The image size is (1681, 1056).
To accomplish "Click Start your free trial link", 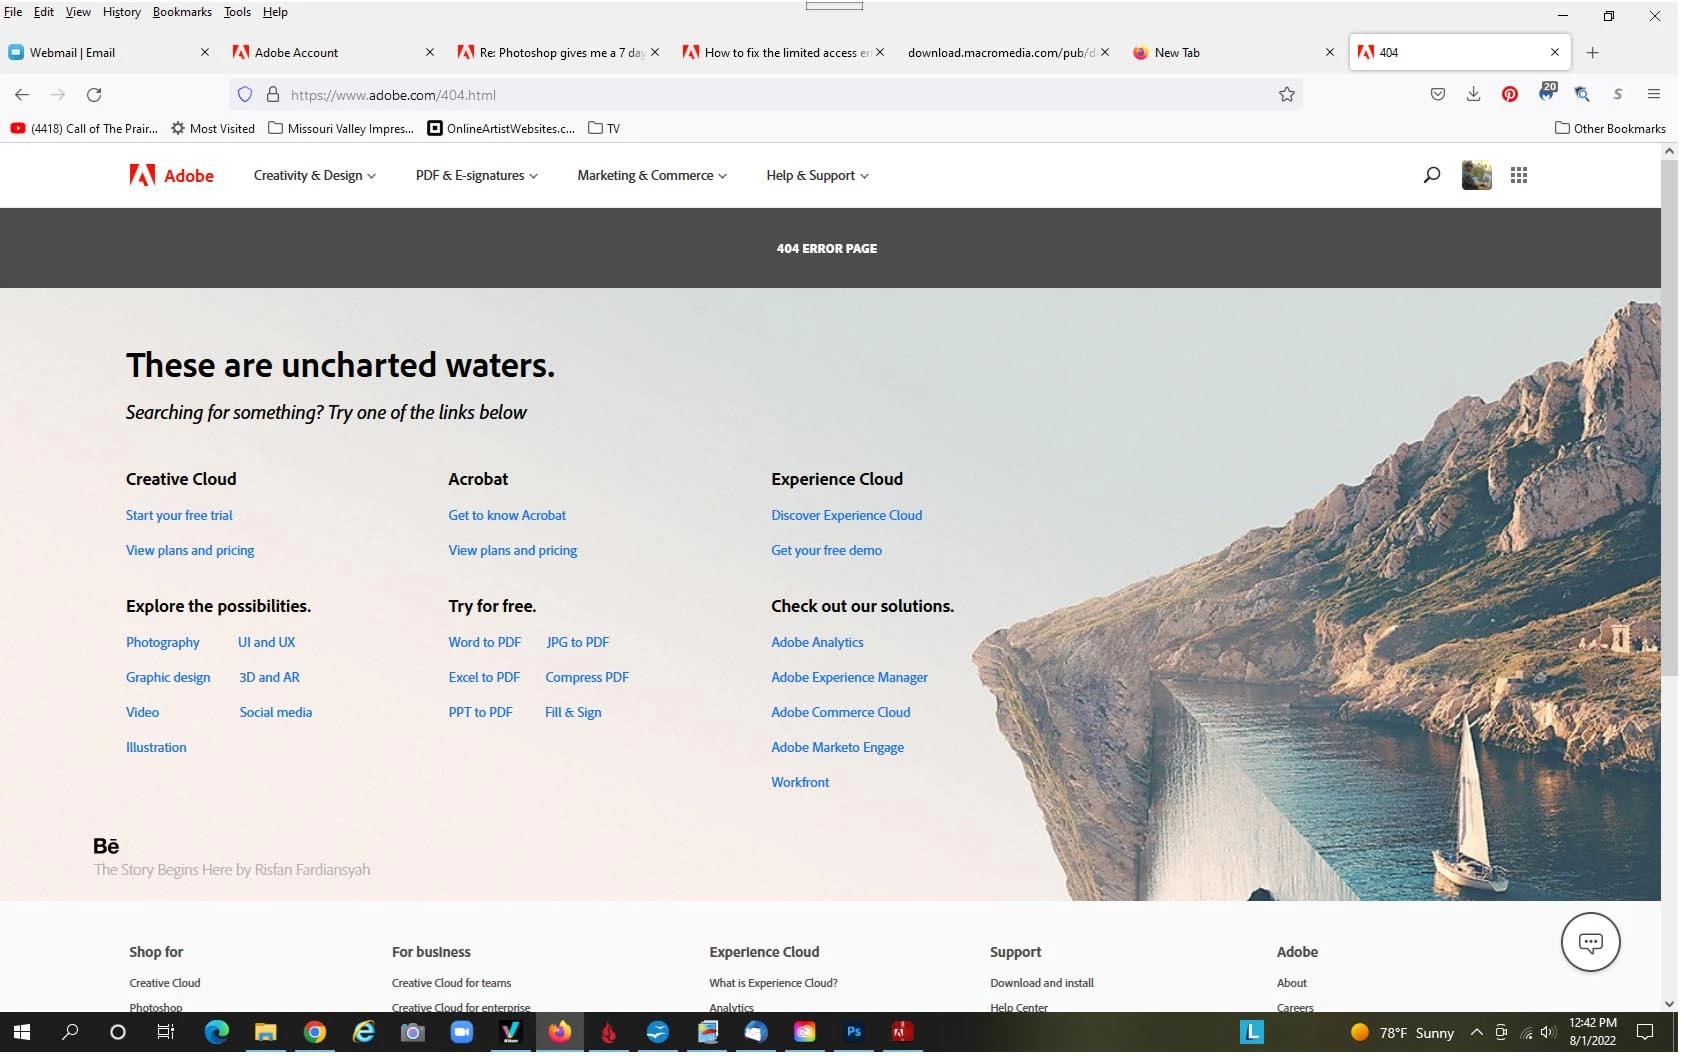I will 179,516.
